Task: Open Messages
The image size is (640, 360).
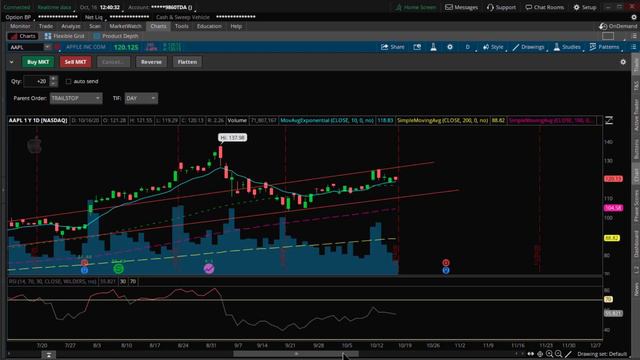Action: pyautogui.click(x=462, y=7)
